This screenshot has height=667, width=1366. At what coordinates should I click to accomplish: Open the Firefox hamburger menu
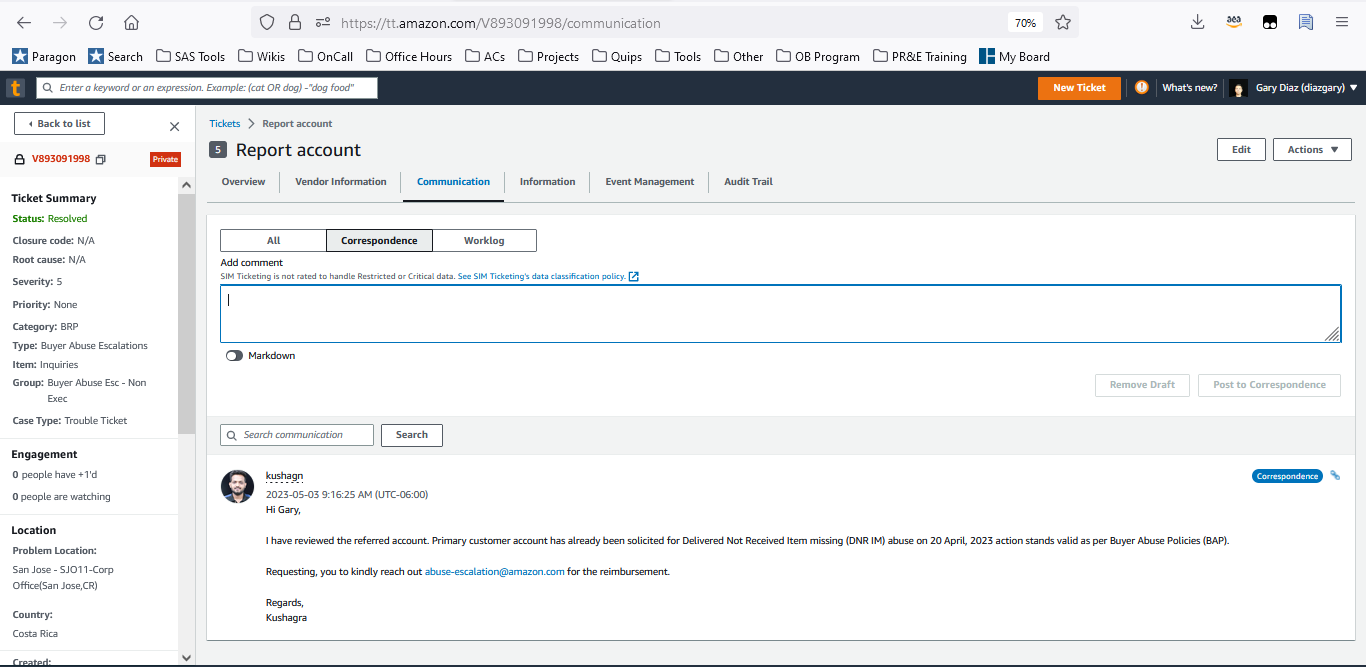point(1341,22)
